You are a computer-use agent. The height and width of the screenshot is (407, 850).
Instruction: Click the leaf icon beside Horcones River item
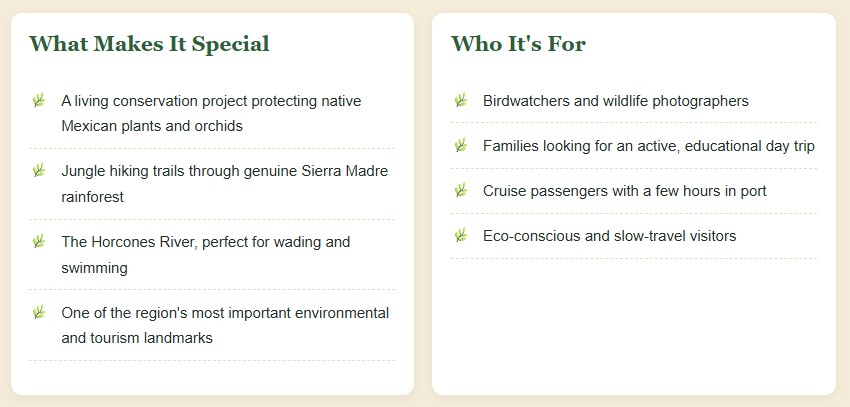[x=38, y=241]
